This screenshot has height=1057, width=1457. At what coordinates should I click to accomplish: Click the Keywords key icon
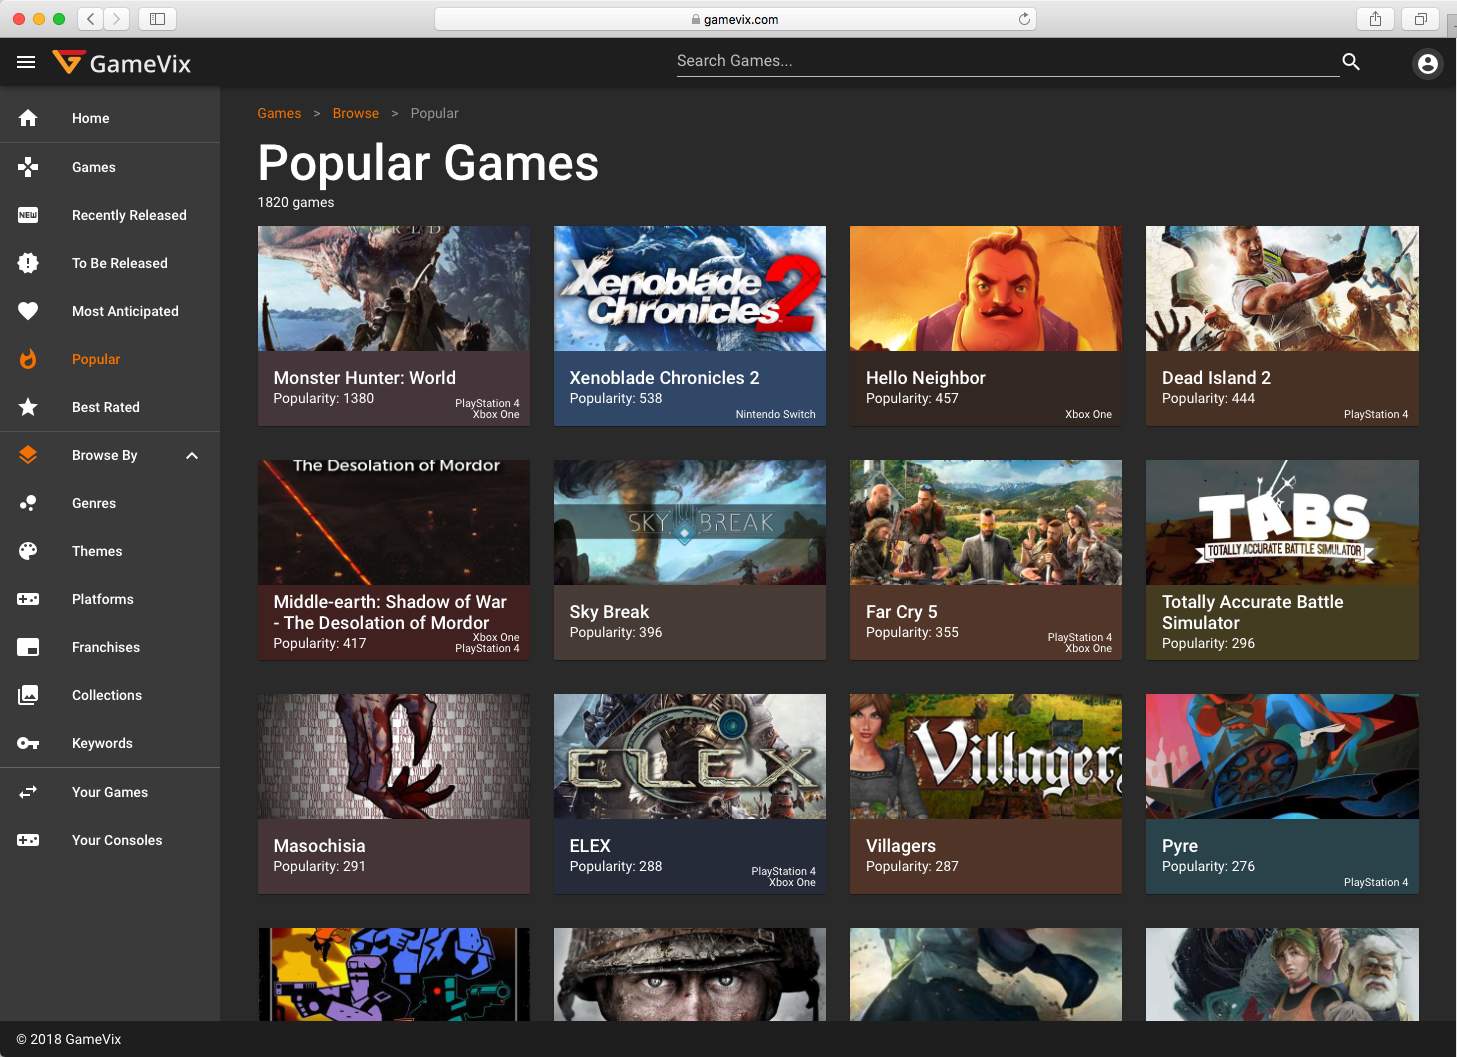[28, 743]
